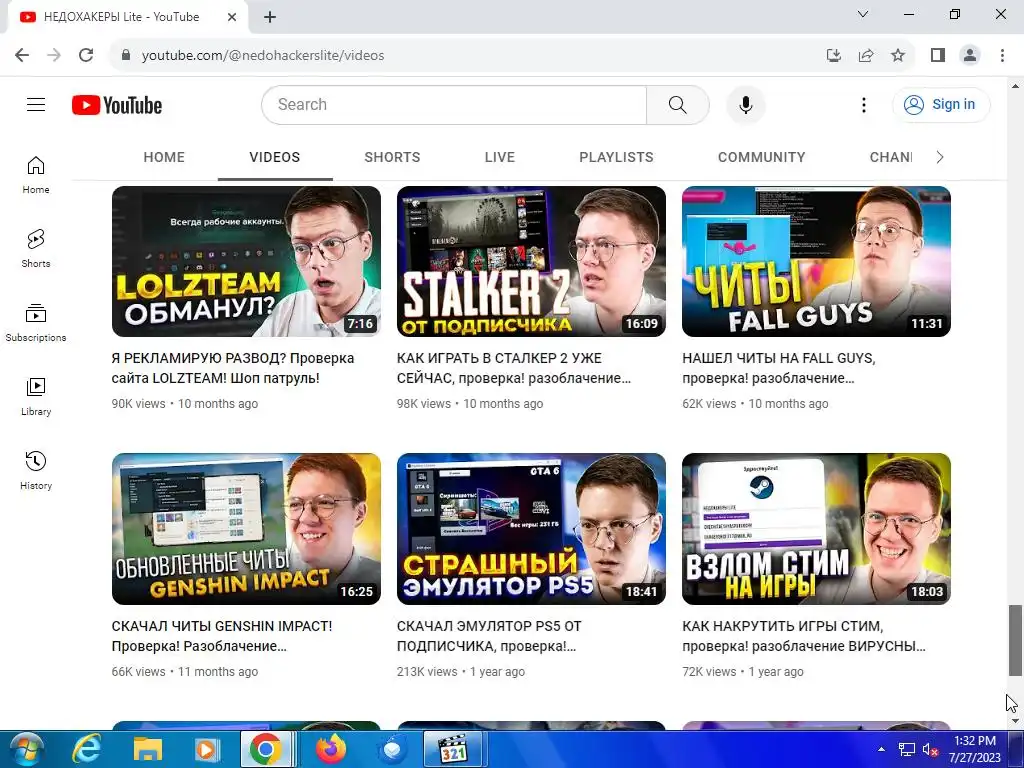Reload the page
The image size is (1024, 768).
[x=86, y=55]
